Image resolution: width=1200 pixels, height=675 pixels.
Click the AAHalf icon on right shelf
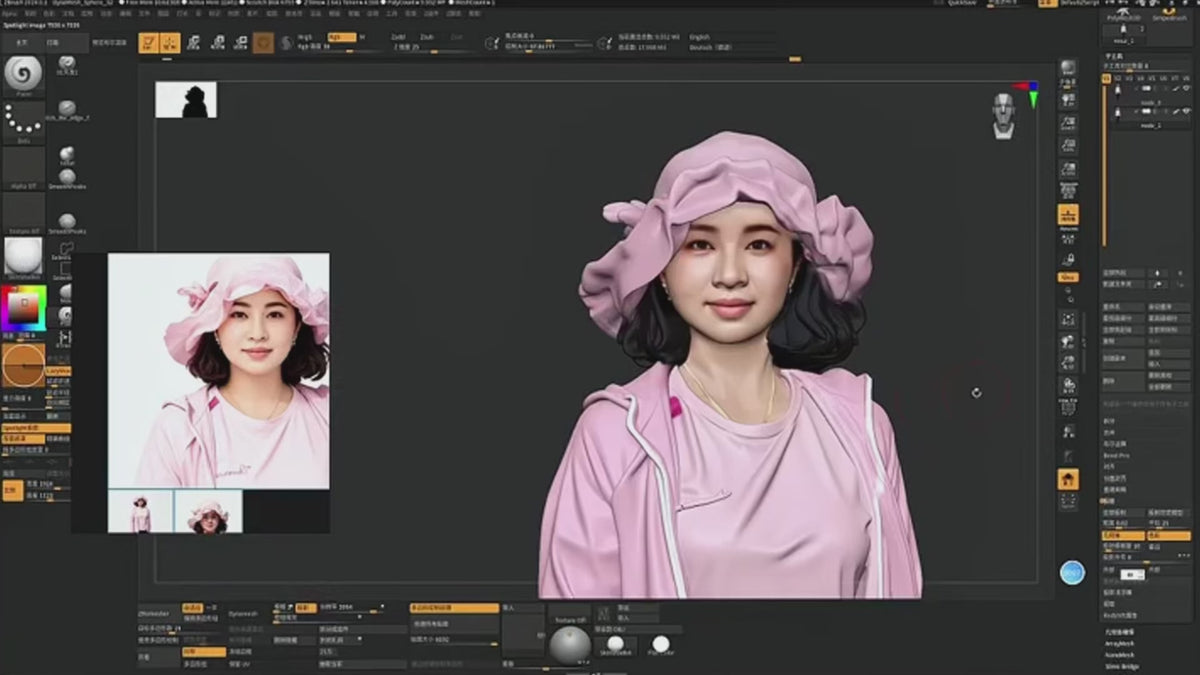tap(1068, 170)
